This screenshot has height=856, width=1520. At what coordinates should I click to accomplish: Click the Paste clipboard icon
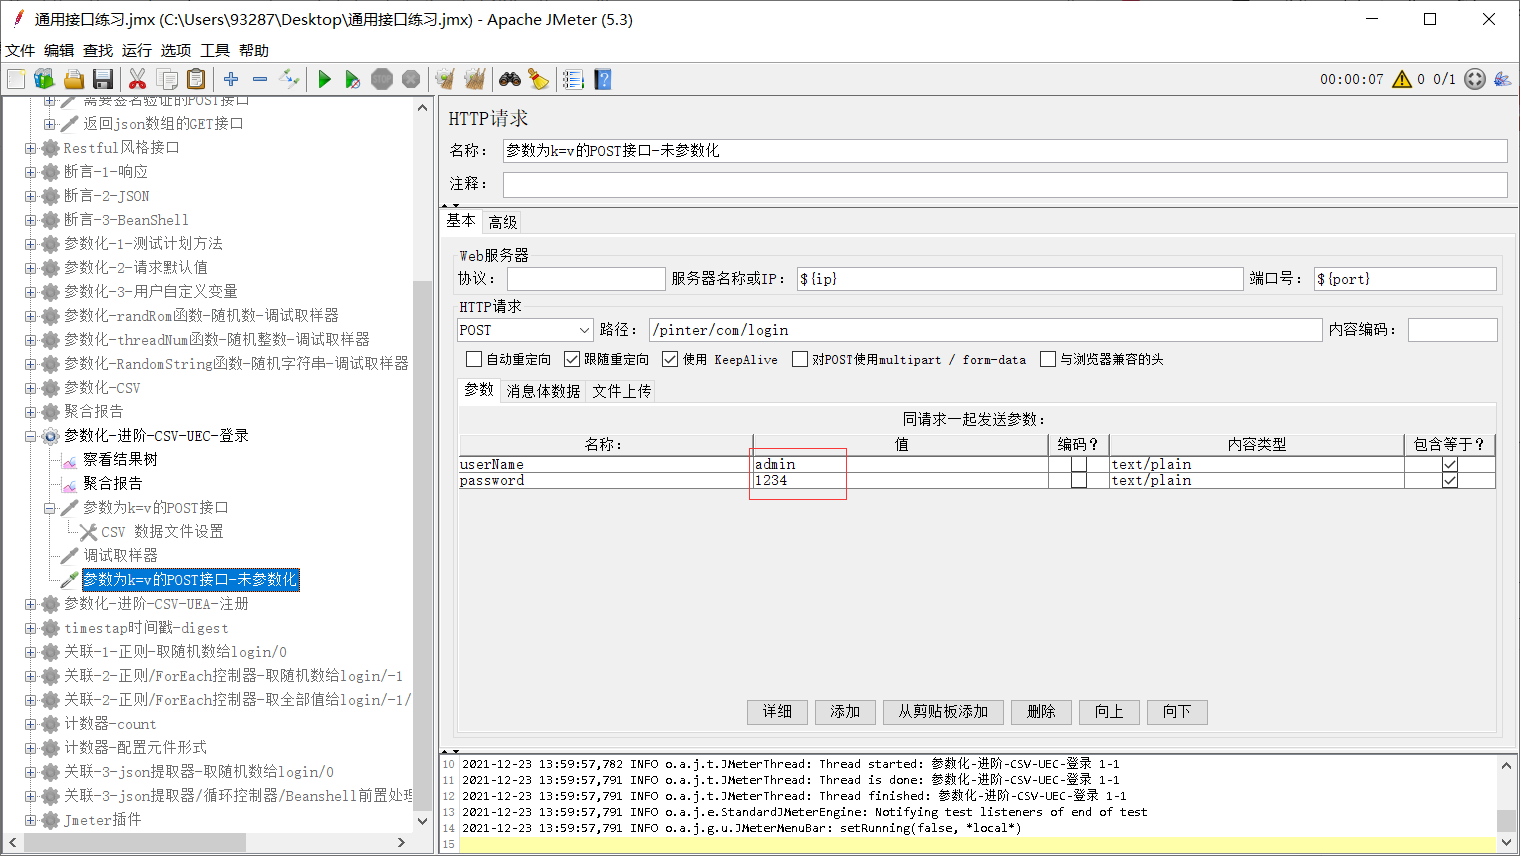coord(196,79)
